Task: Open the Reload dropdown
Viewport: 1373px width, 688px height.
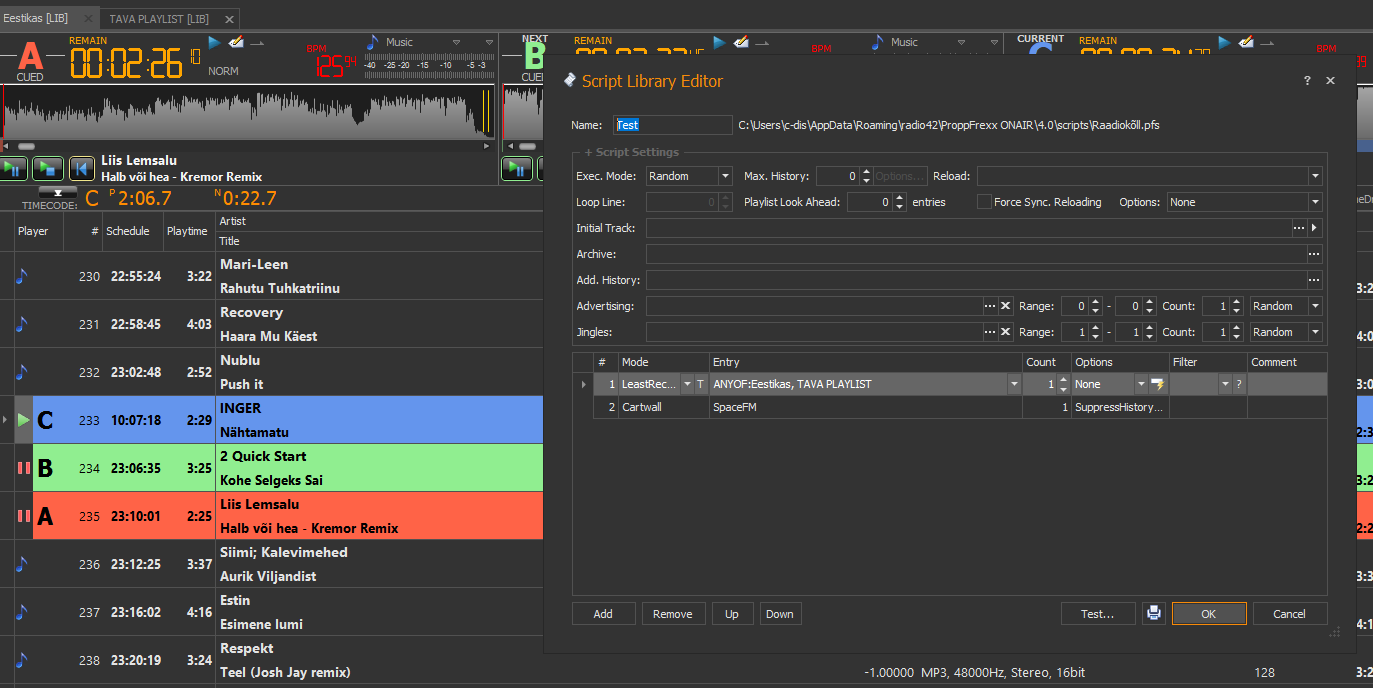Action: (x=1314, y=176)
